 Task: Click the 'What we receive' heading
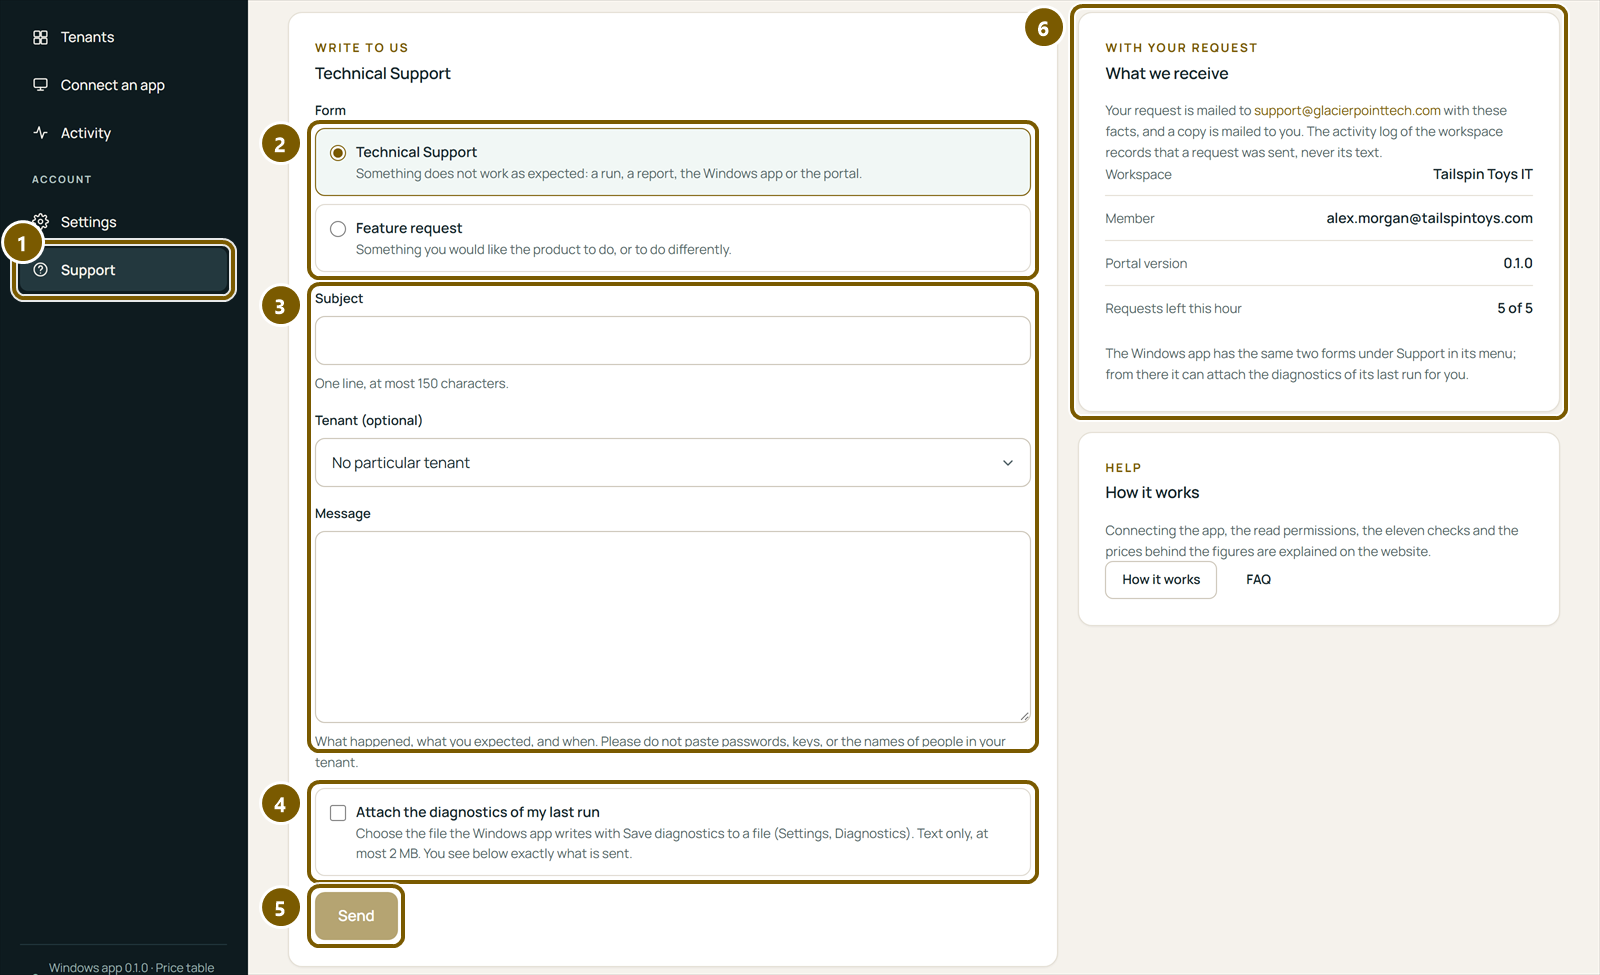point(1167,74)
